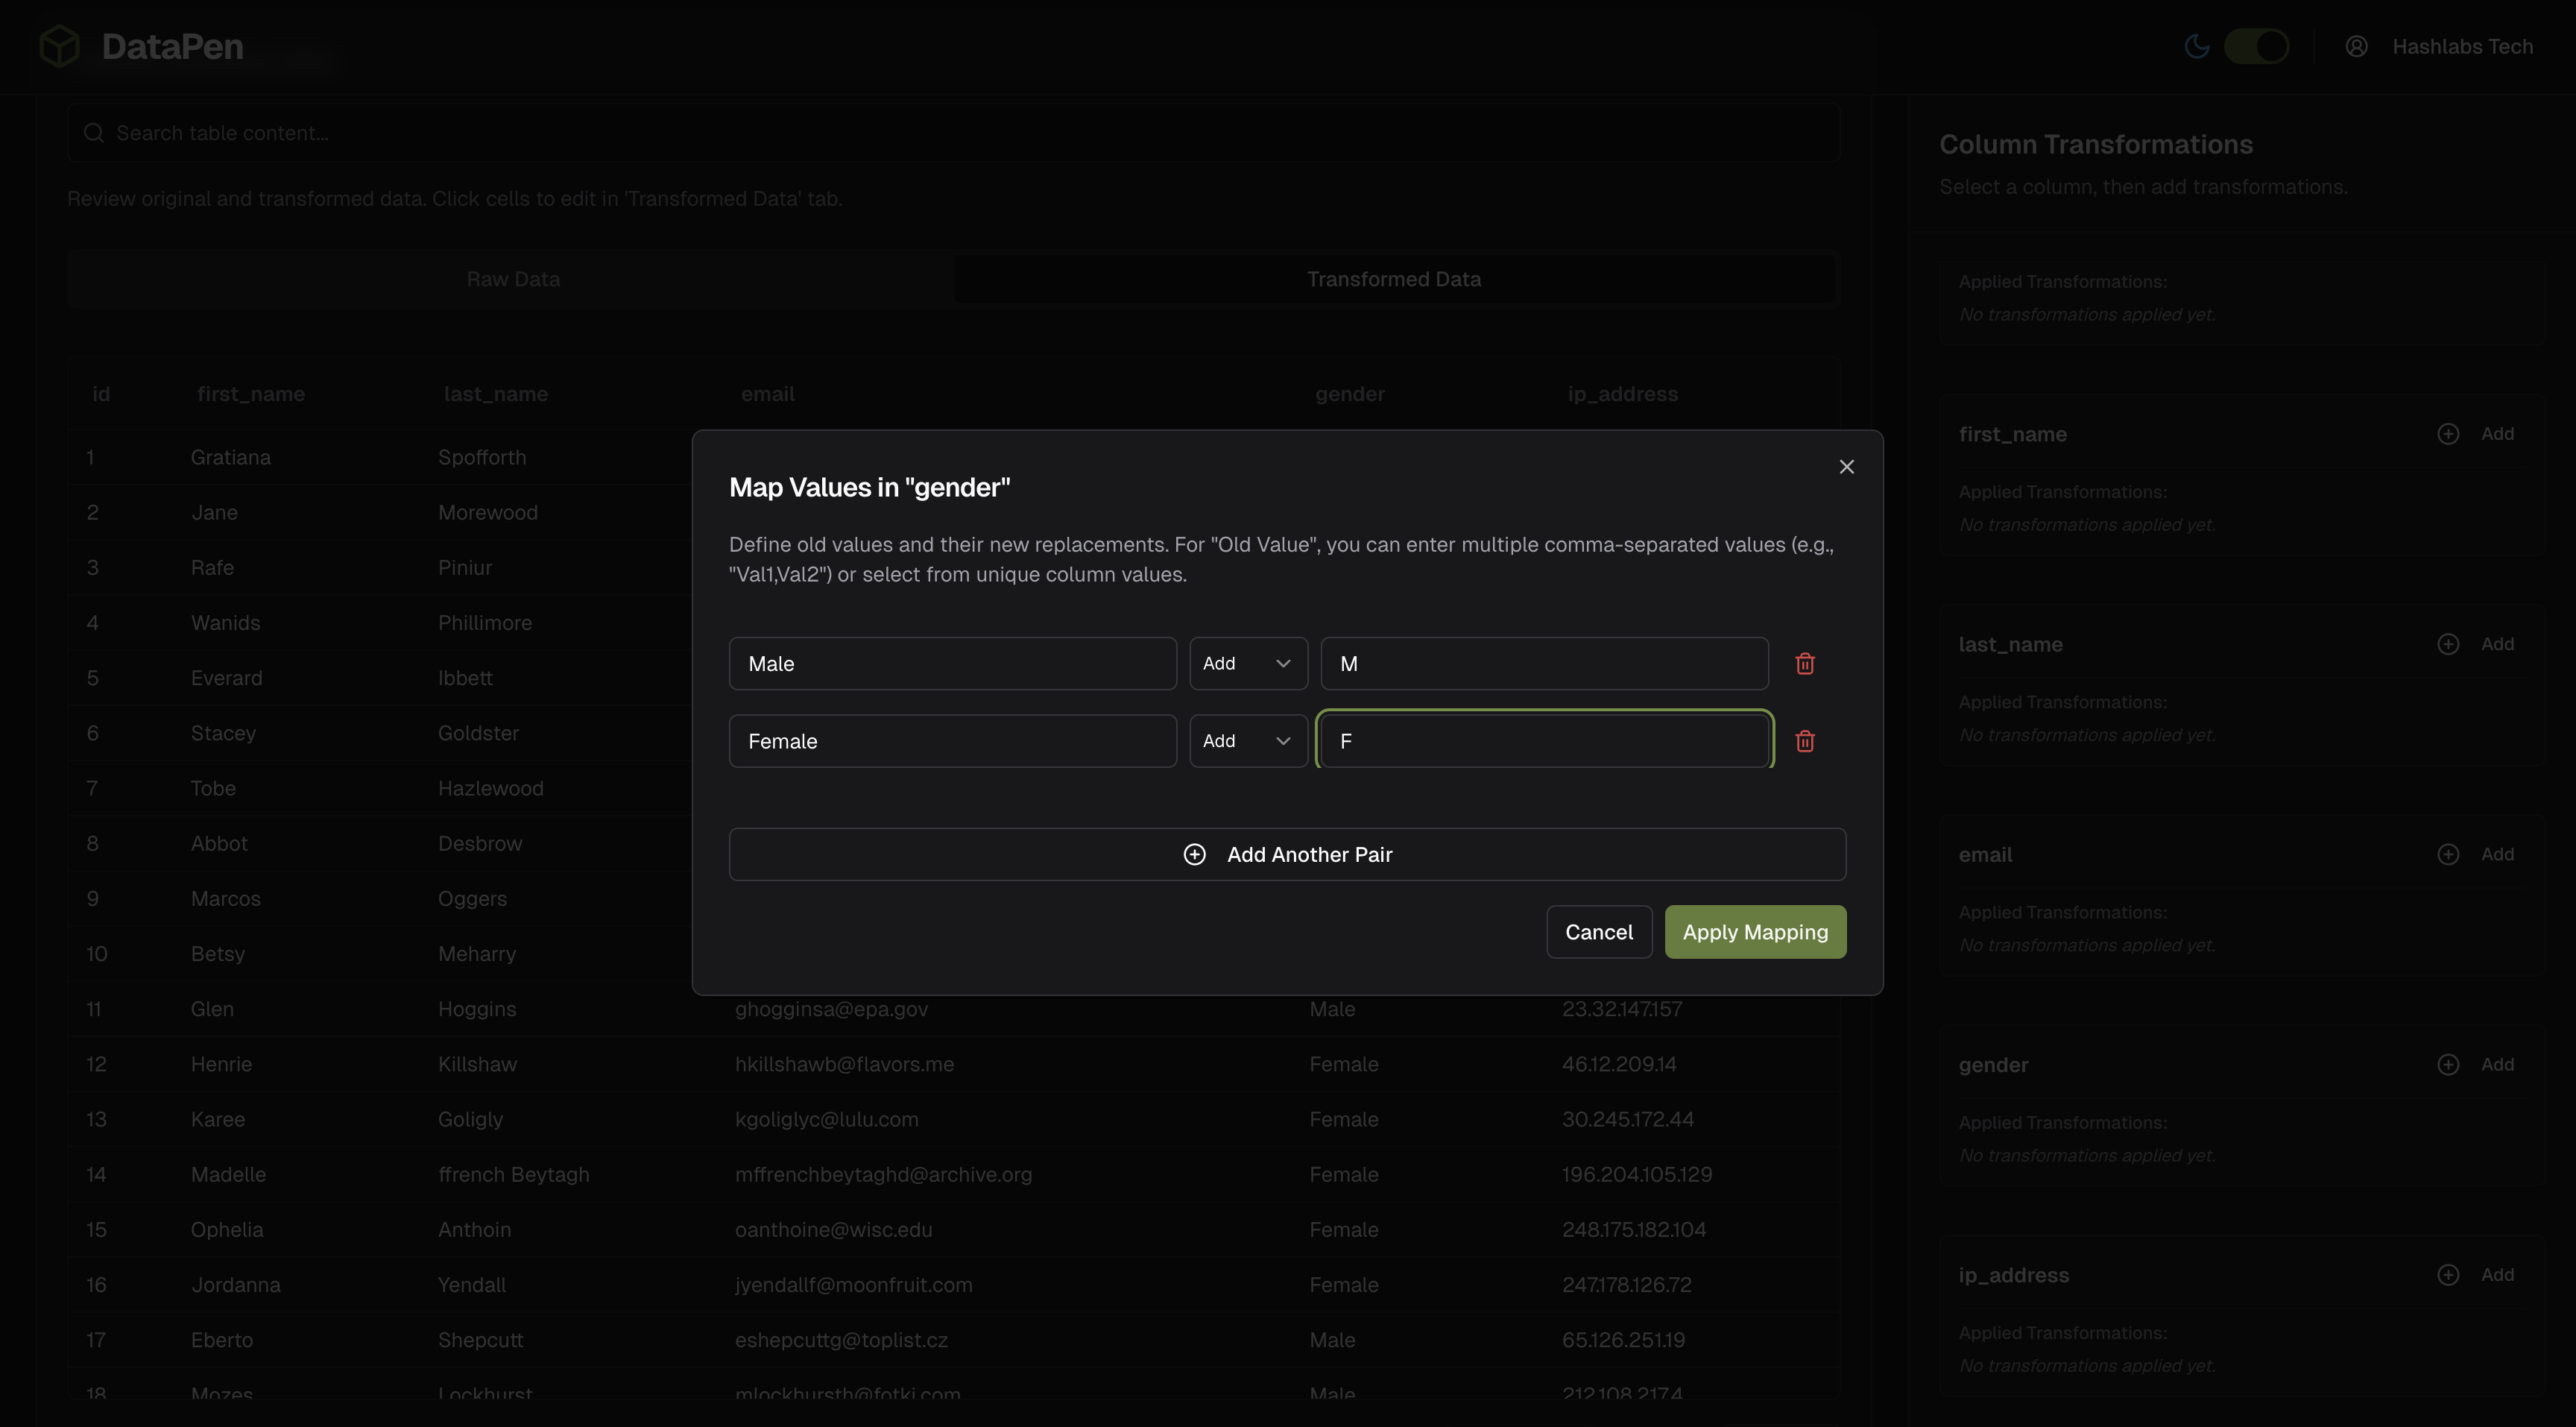Add another mapping pair
Image resolution: width=2576 pixels, height=1427 pixels.
tap(1287, 854)
